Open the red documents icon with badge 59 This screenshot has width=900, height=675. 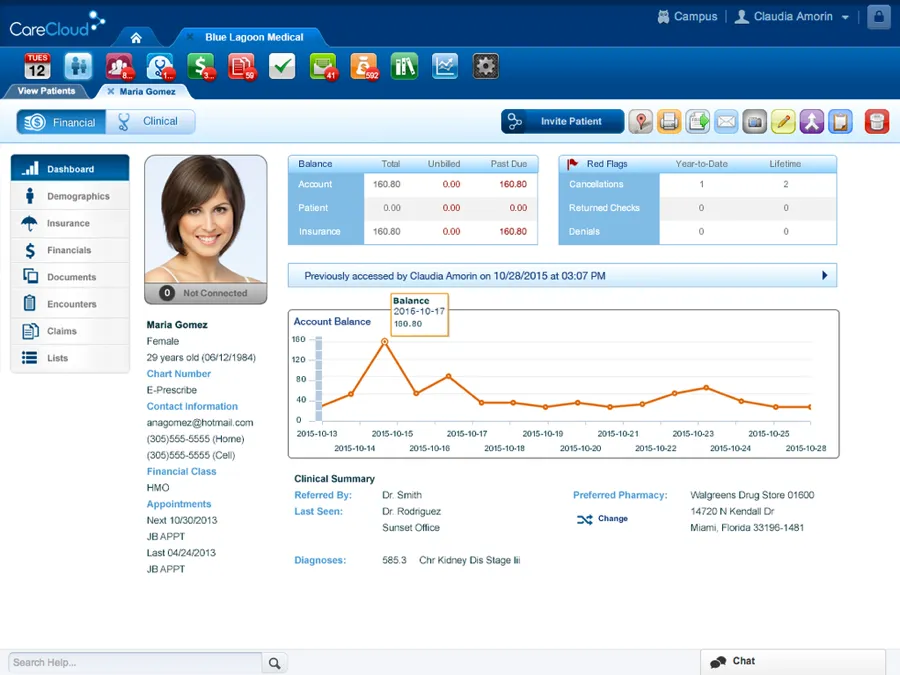point(242,66)
